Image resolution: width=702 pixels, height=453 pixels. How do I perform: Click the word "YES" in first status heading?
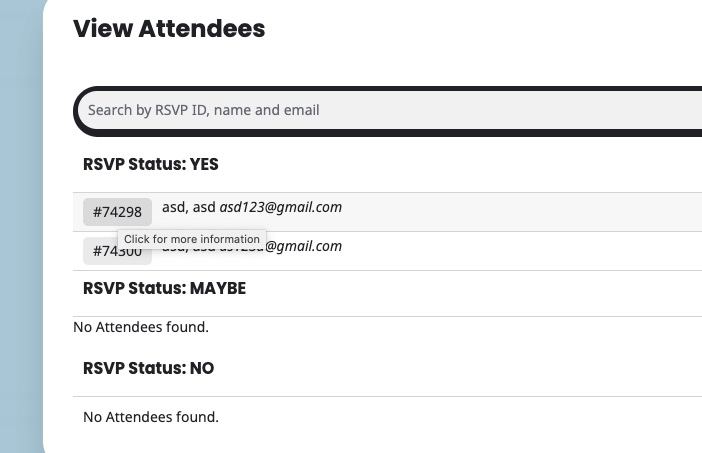204,164
